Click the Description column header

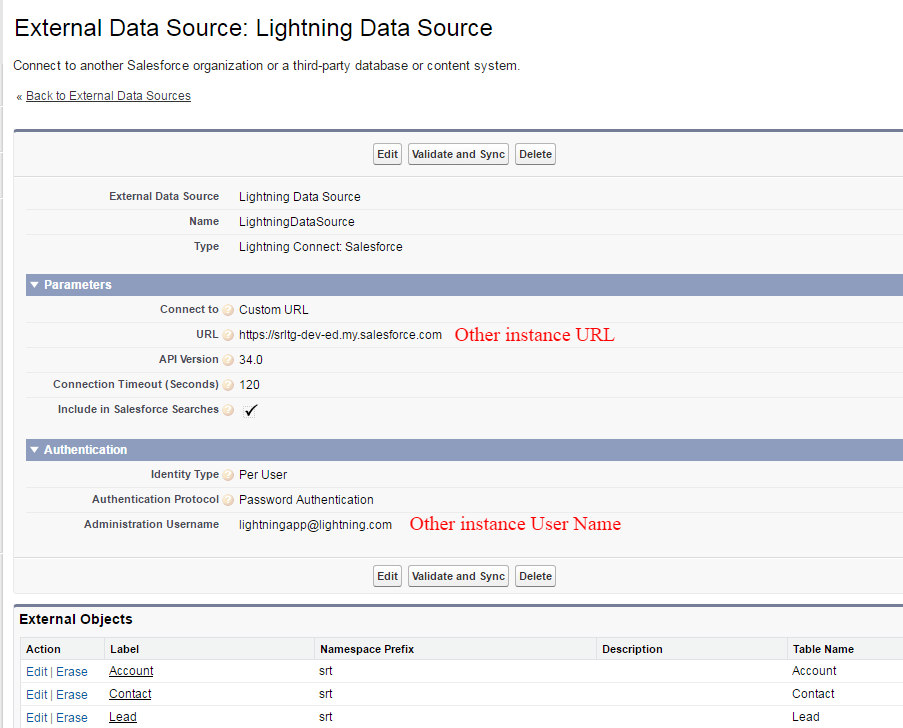(632, 649)
